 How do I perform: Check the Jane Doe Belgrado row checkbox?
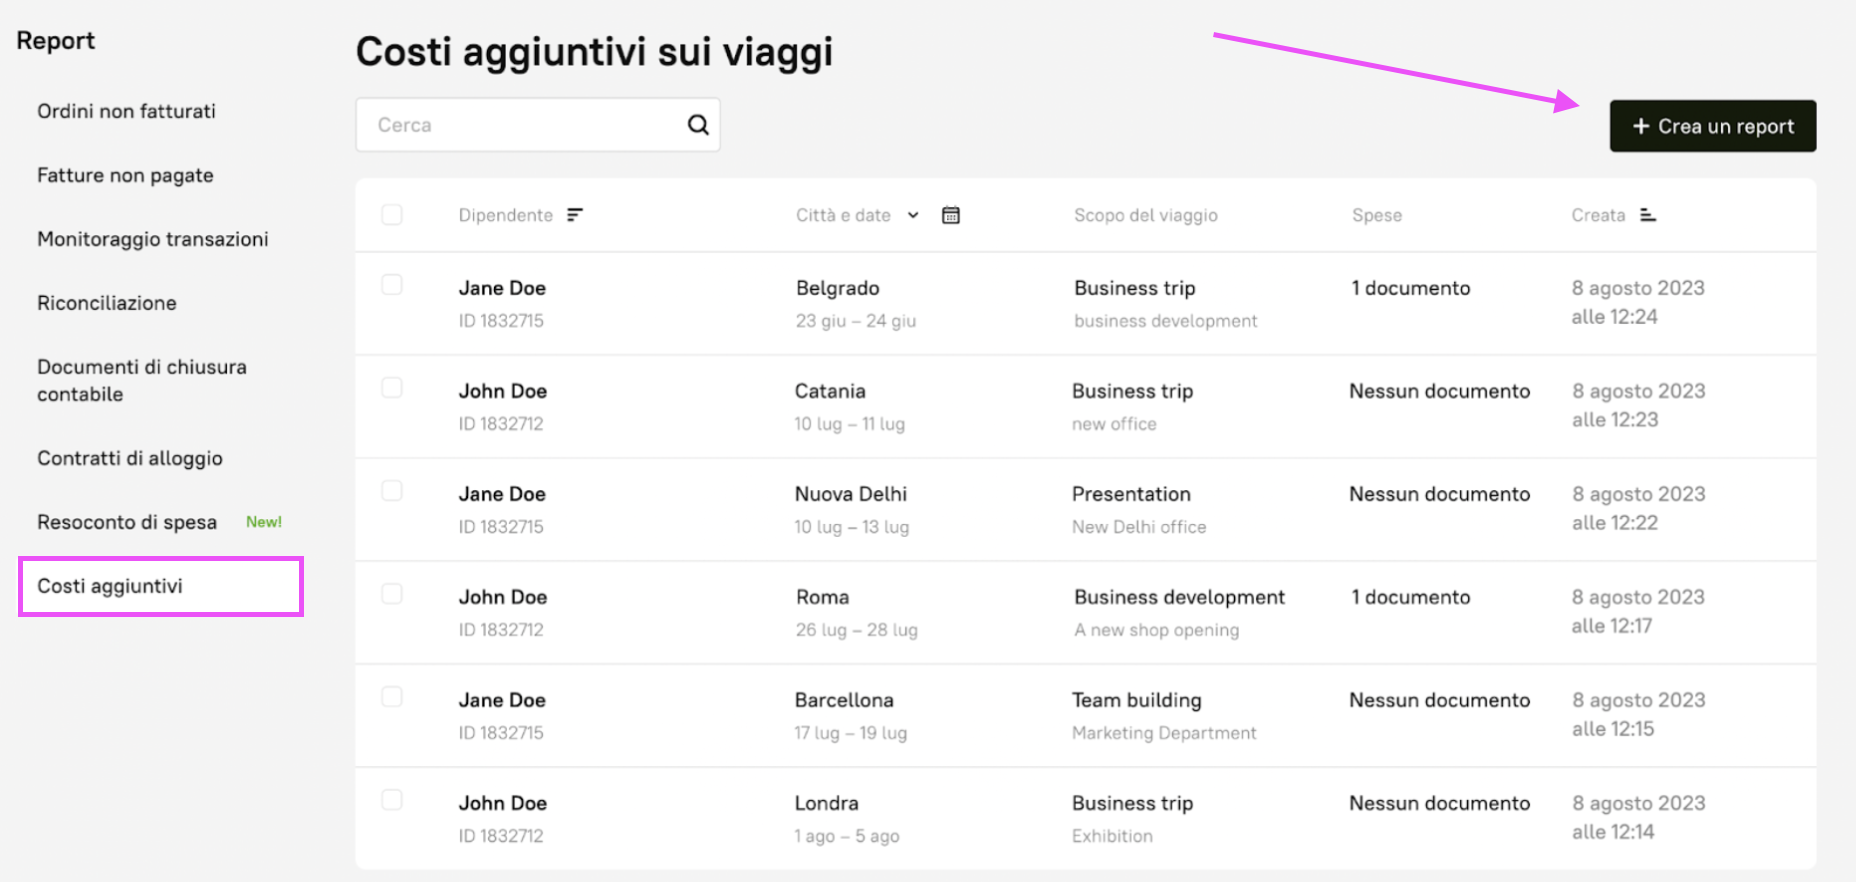pyautogui.click(x=392, y=285)
